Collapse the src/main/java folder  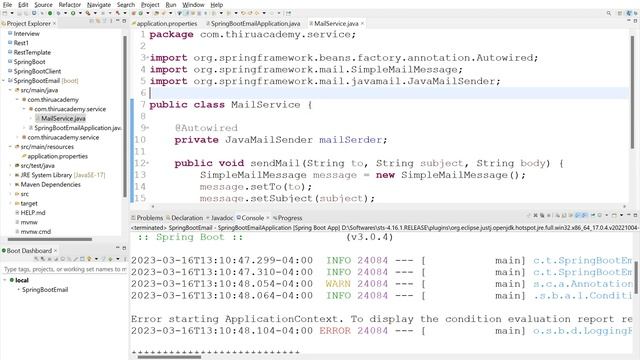(x=11, y=90)
